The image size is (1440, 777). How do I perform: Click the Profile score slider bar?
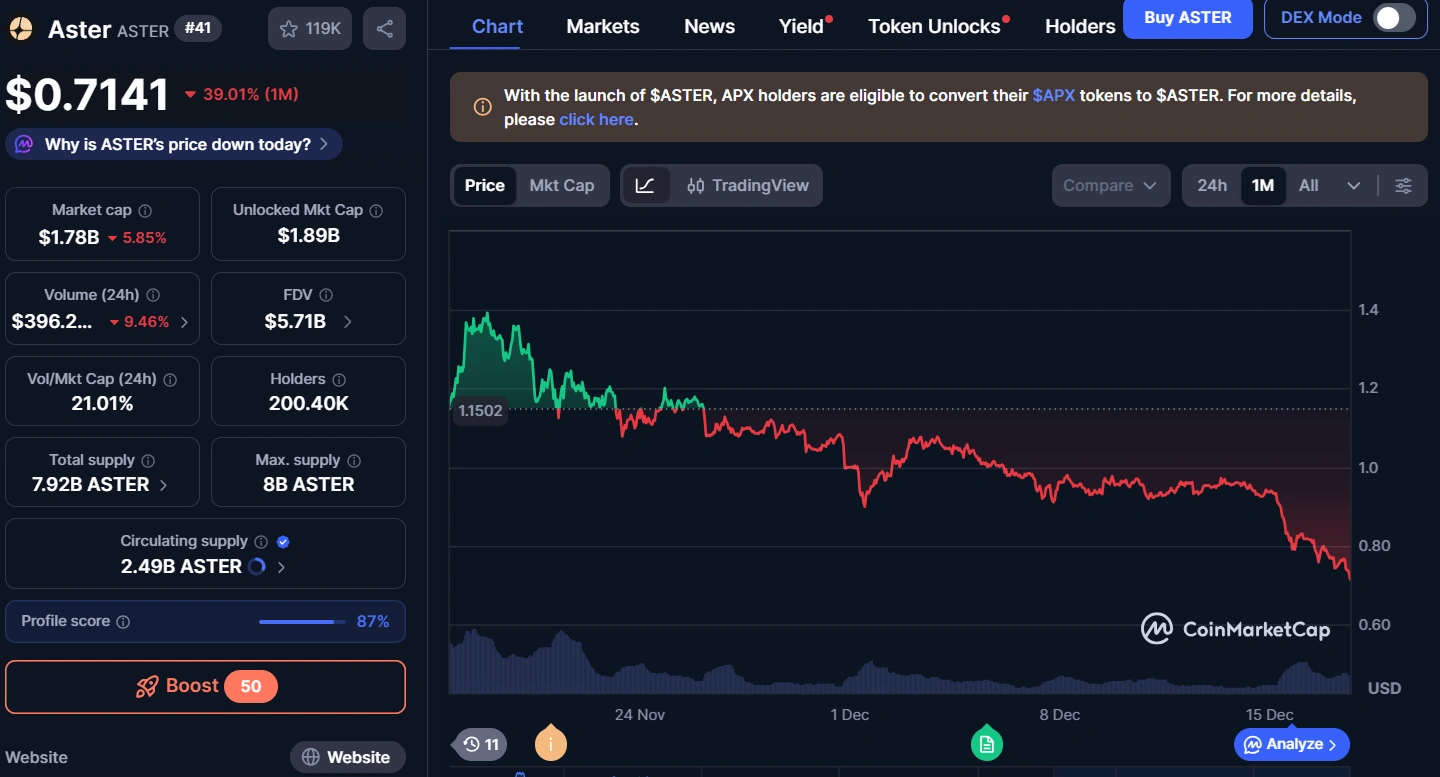coord(300,621)
